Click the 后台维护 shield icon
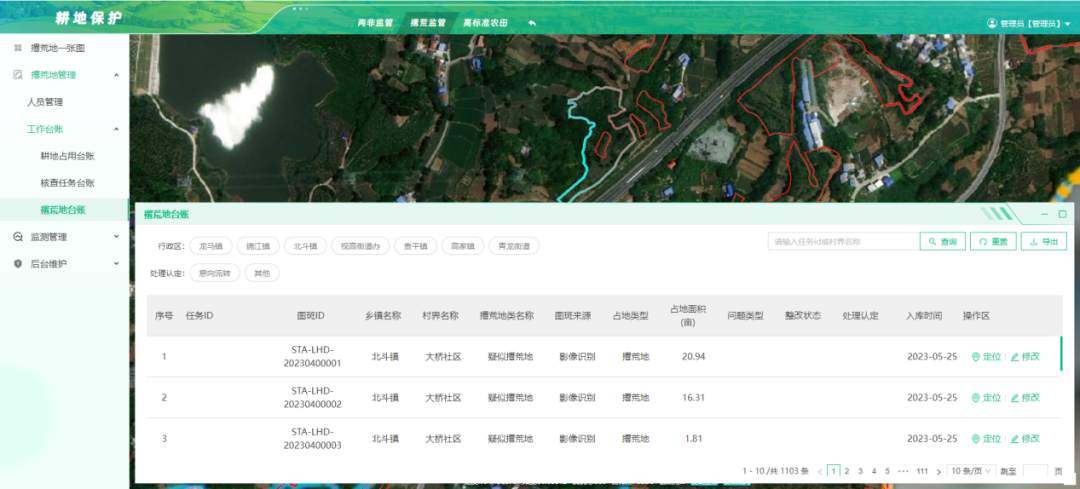Screen dimensions: 1080x489 click(18, 264)
